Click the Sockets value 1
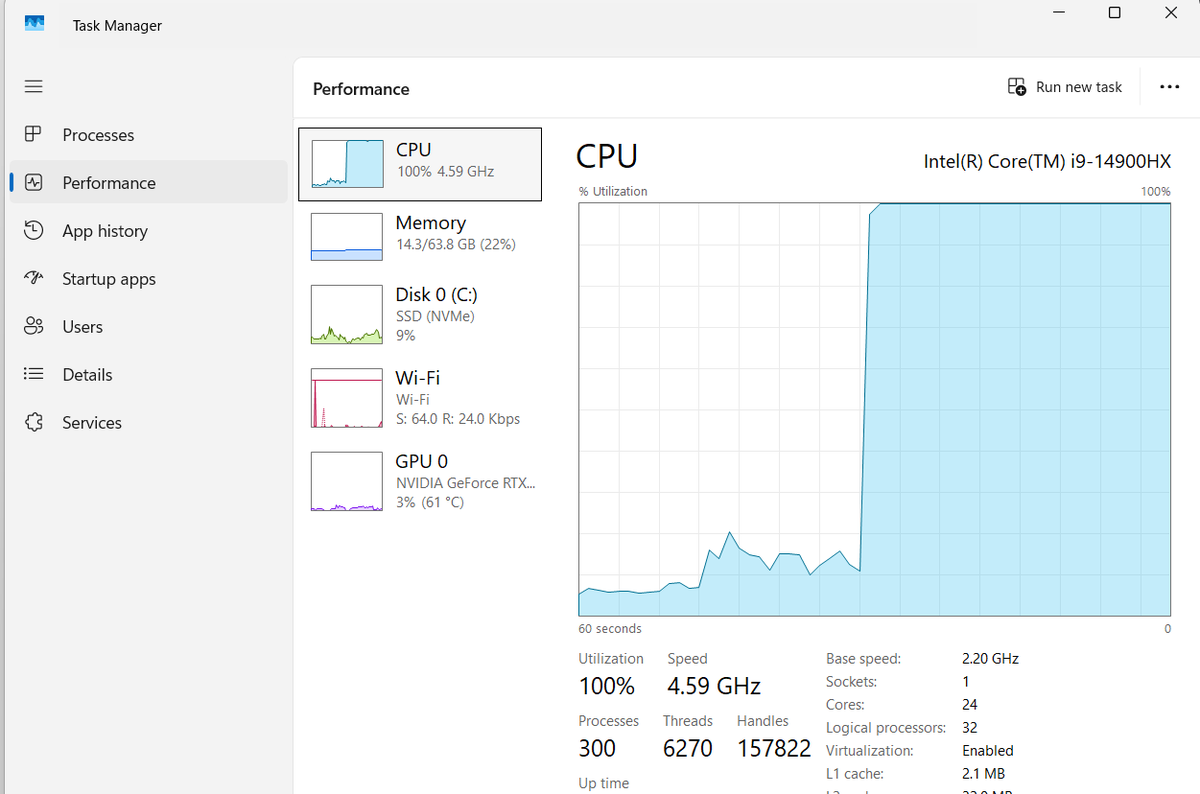The image size is (1200, 794). (x=965, y=681)
